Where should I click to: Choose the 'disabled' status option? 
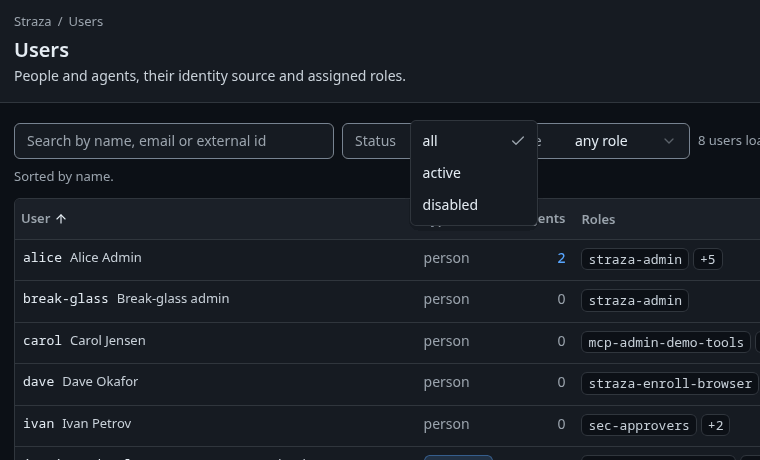474,205
